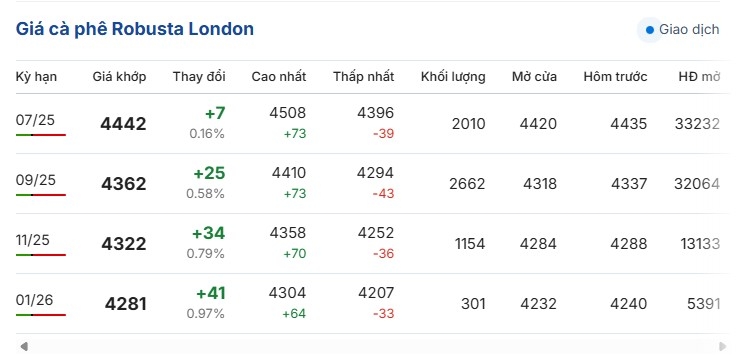Sort by Giá khớp column header

(x=119, y=77)
